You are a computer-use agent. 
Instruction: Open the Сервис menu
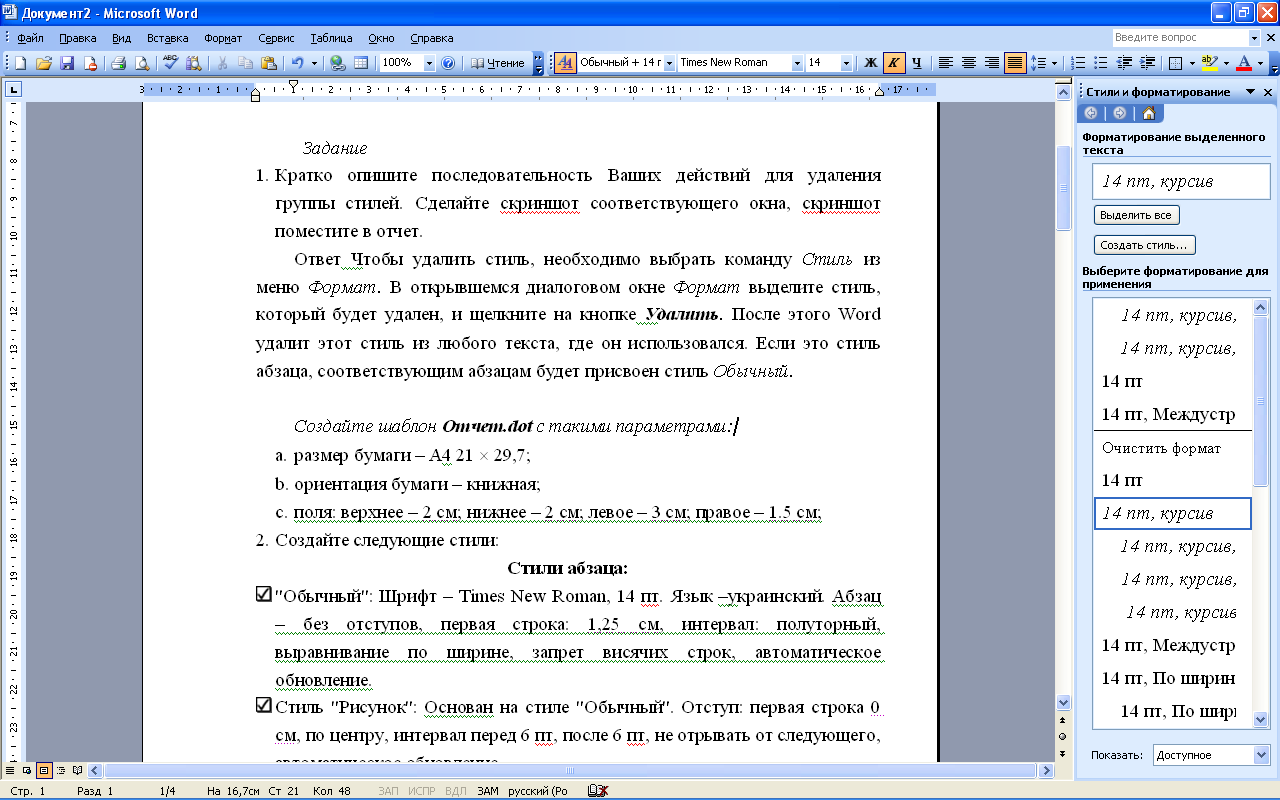276,38
